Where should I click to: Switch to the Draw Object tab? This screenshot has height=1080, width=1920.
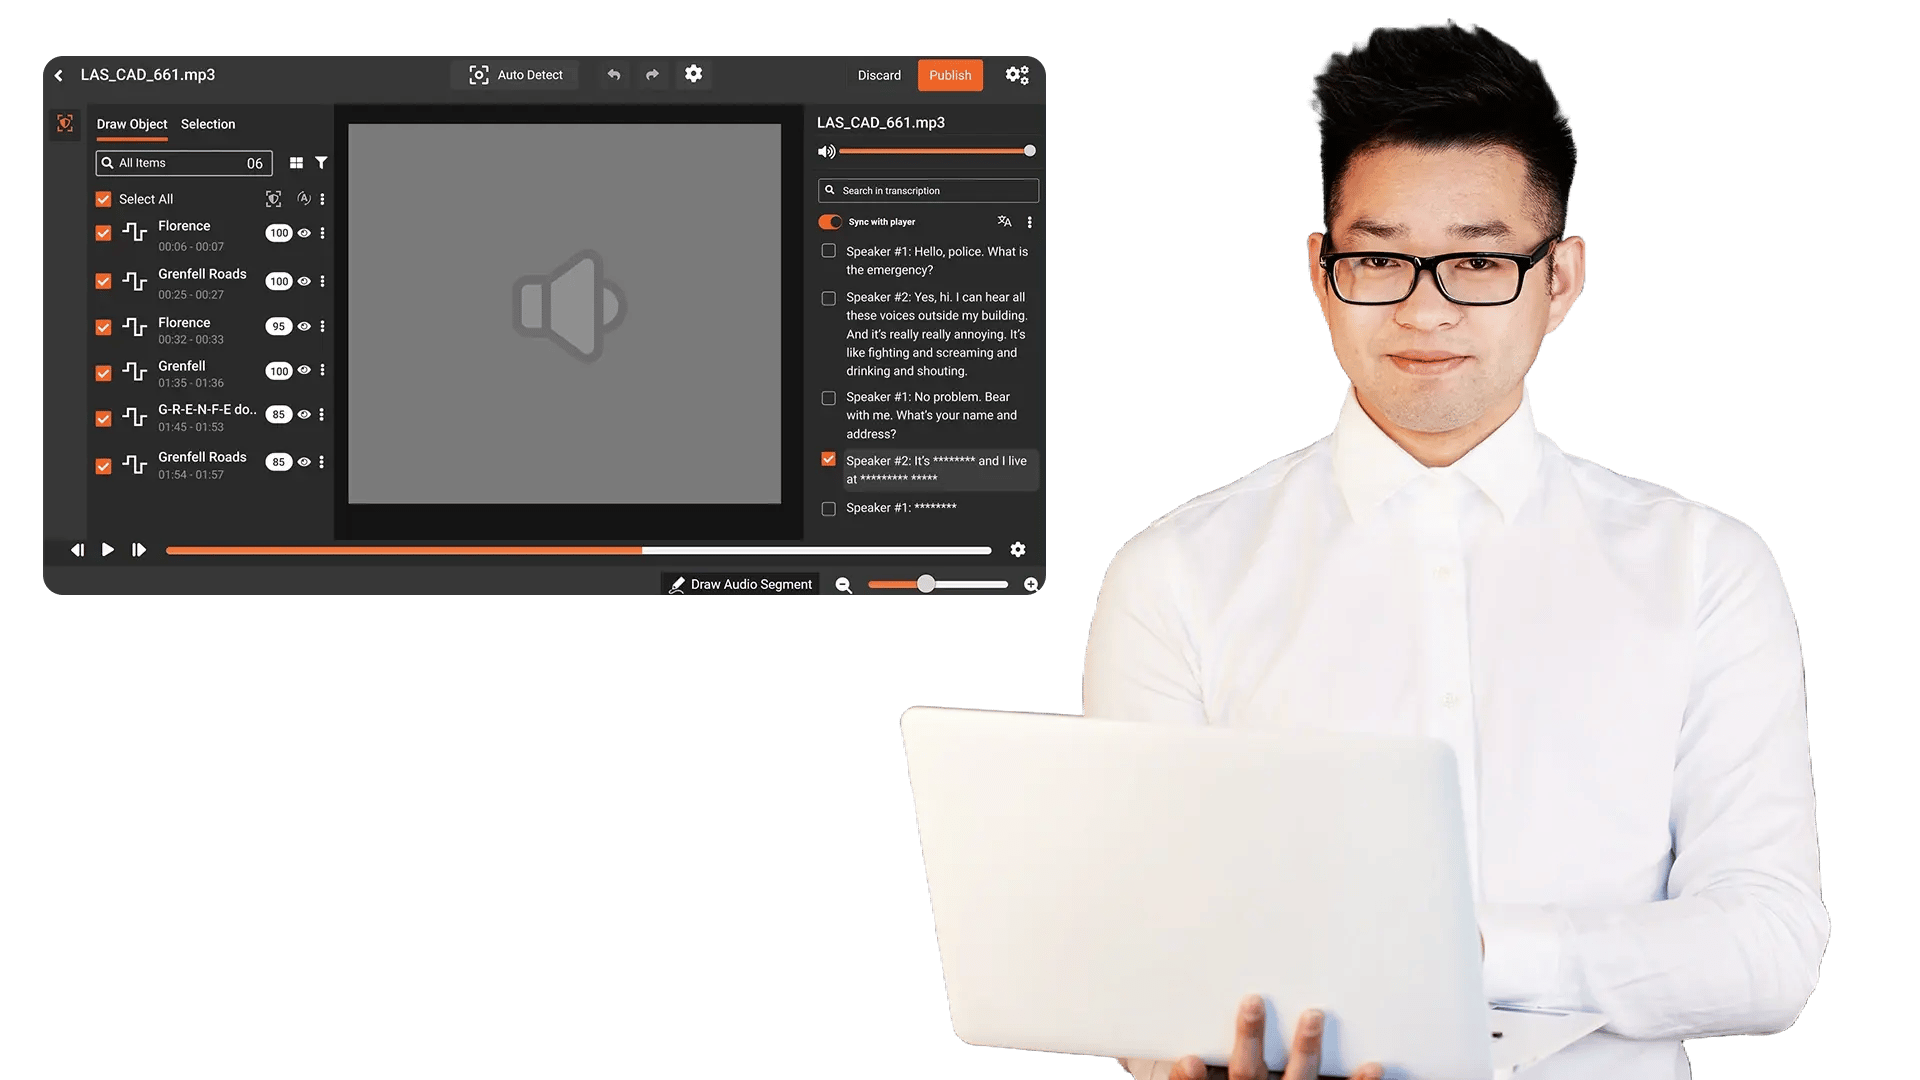(131, 124)
